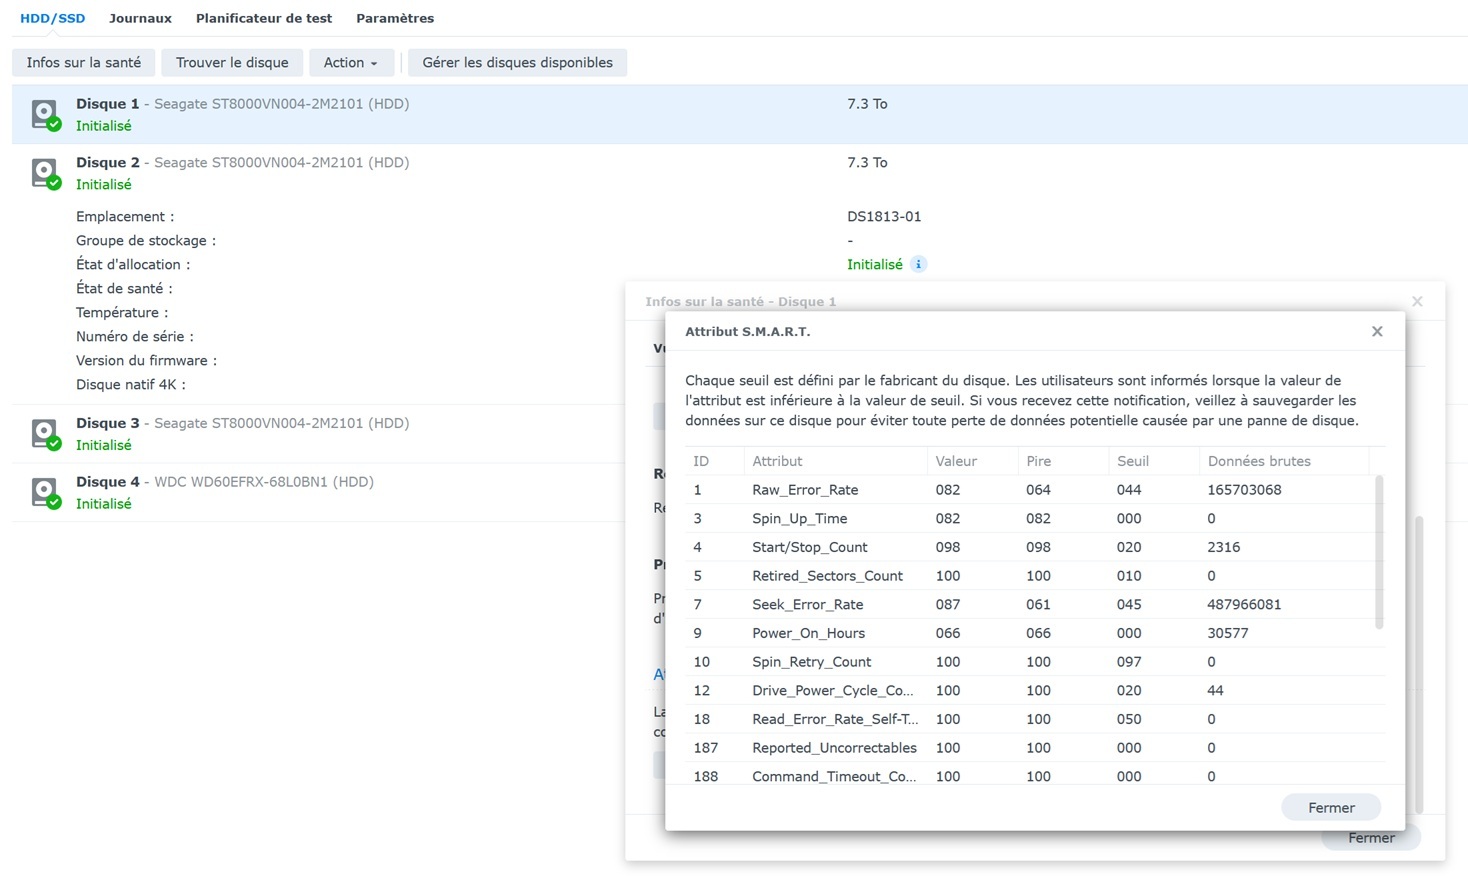Screen dimensions: 1468x876
Task: Click the DS1813-01 location value
Action: point(884,216)
